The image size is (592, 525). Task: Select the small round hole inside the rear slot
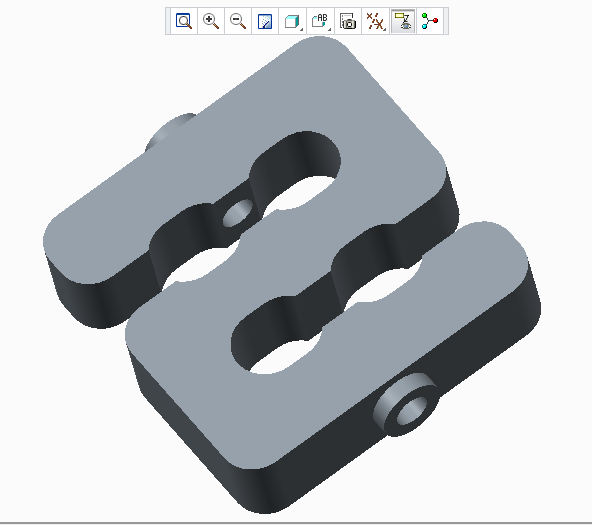coord(238,213)
